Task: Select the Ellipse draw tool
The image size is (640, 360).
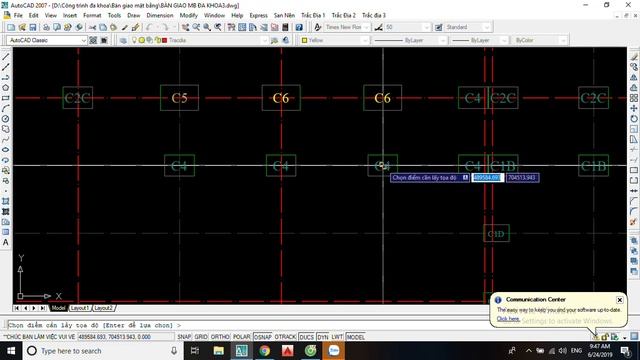Action: [x=6, y=150]
